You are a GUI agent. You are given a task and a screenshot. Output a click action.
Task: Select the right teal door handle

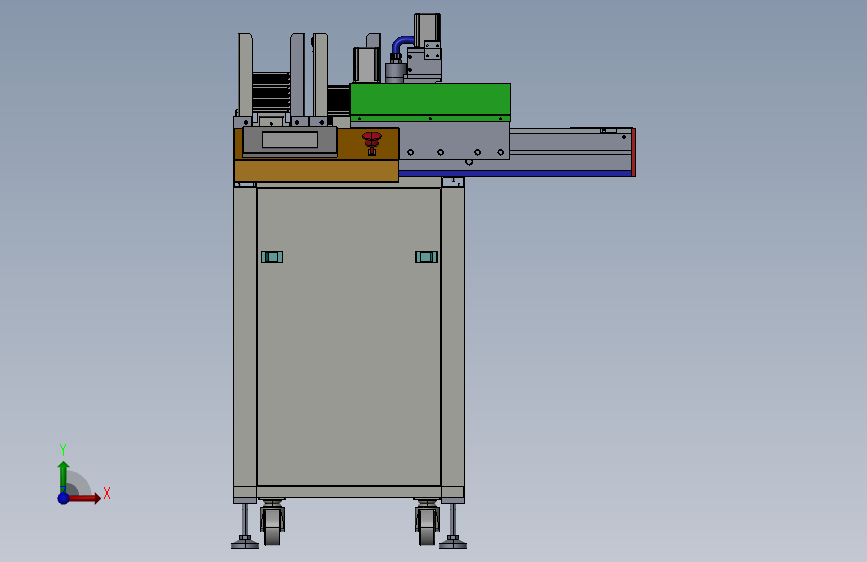pos(426,257)
